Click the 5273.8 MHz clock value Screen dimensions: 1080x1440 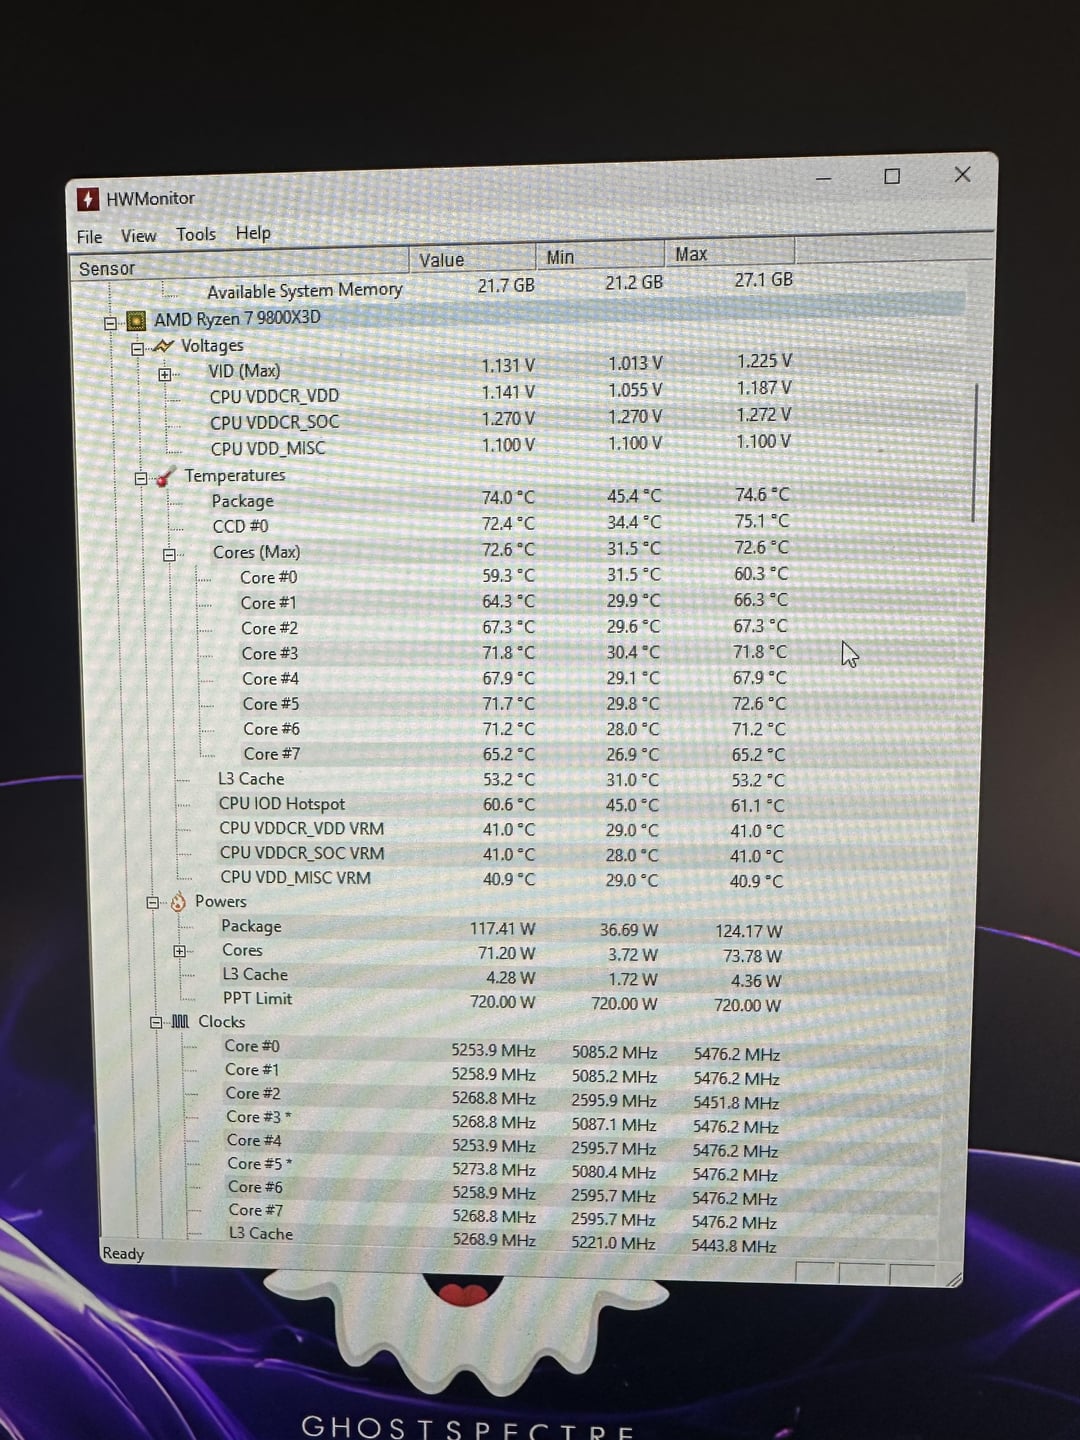(494, 1169)
